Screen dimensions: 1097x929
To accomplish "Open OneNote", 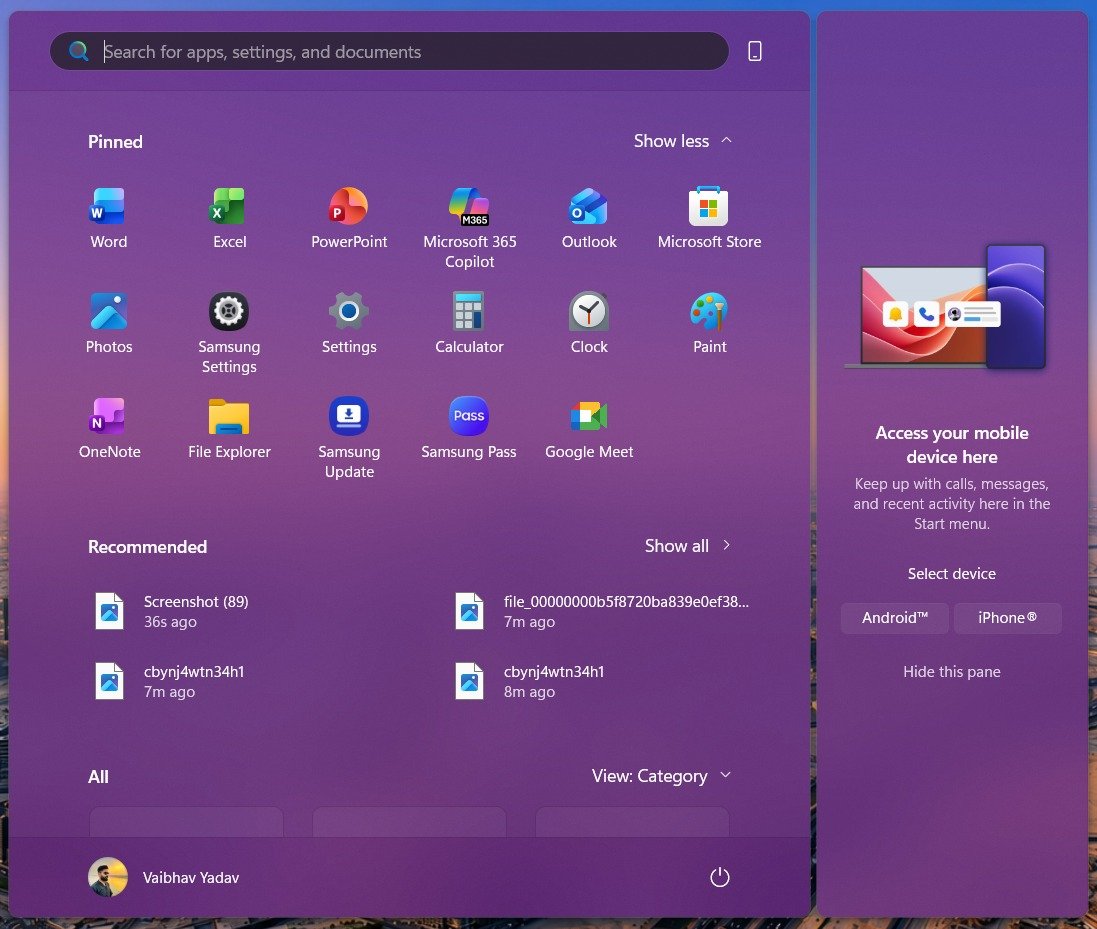I will 109,429.
